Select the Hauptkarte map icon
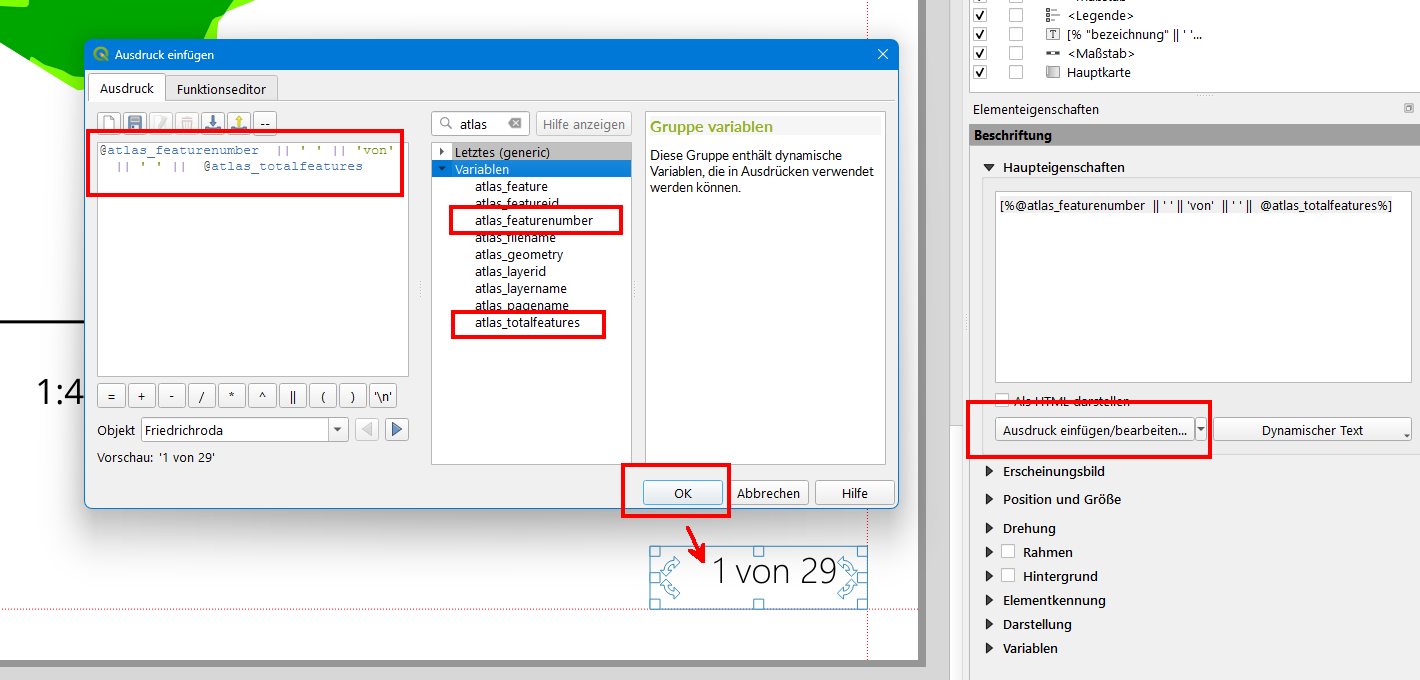Image resolution: width=1420 pixels, height=680 pixels. tap(1052, 72)
